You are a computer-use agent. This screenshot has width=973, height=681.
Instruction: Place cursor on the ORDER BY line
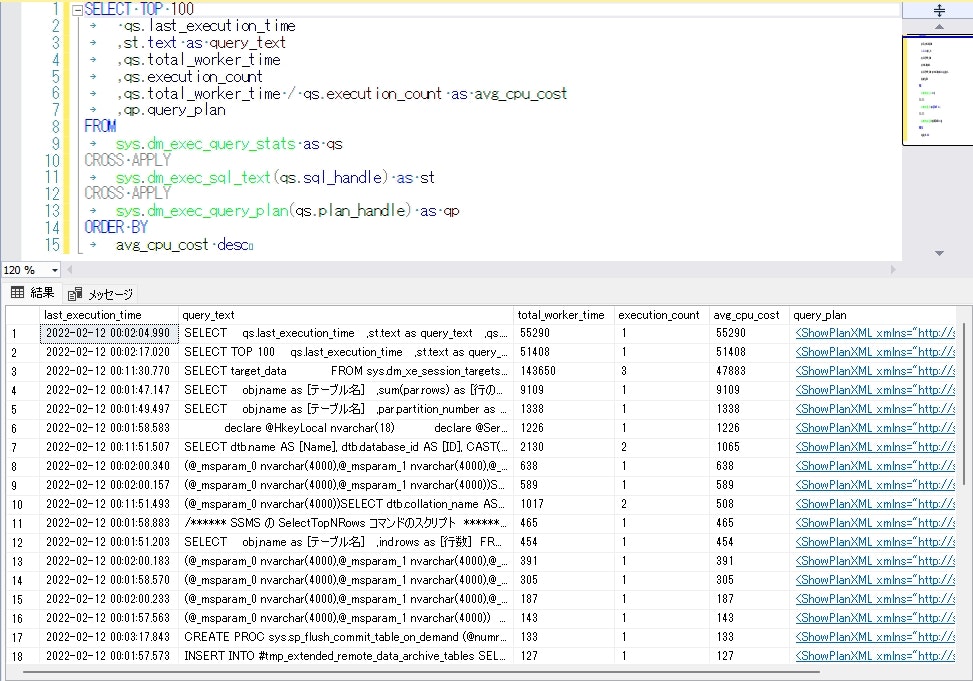116,227
